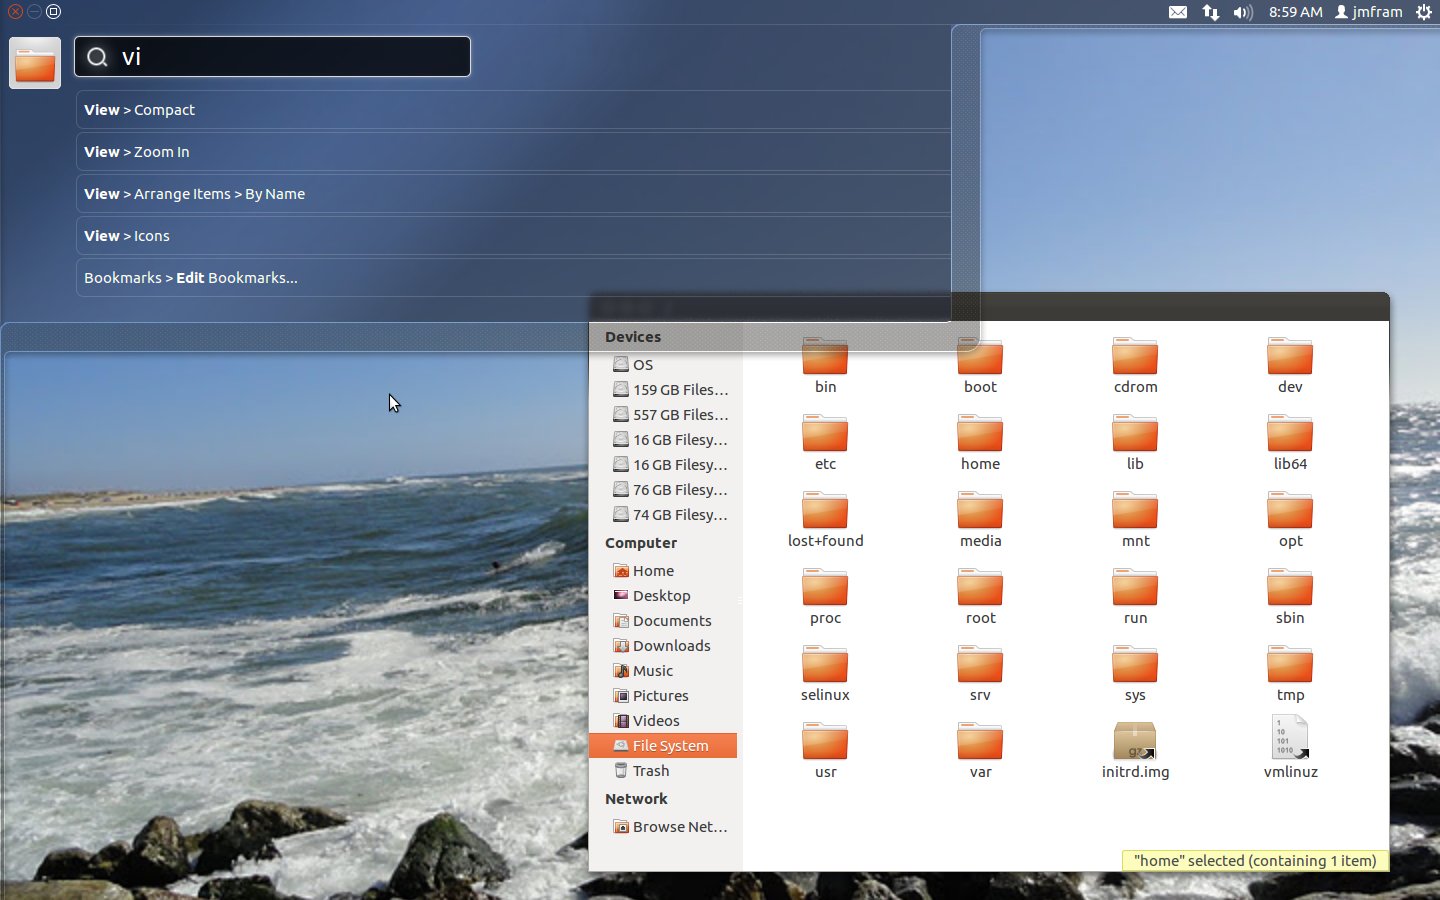Select Home in the sidebar

pyautogui.click(x=653, y=570)
